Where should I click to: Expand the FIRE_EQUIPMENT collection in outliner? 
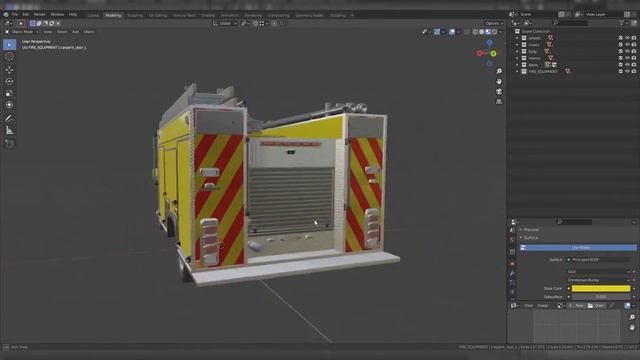(517, 71)
